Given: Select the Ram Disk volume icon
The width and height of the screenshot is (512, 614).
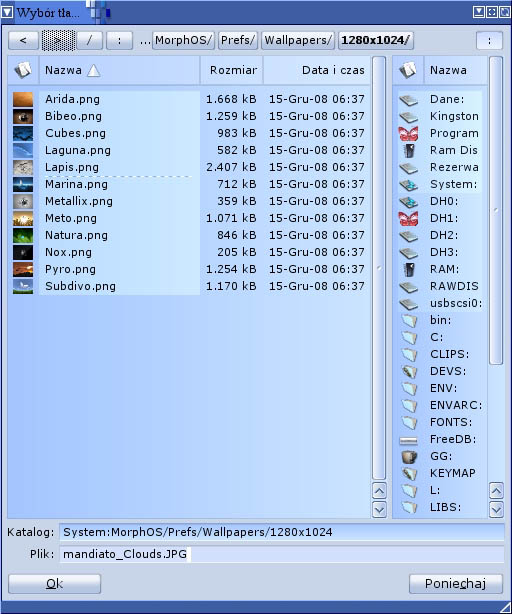Looking at the screenshot, I should pyautogui.click(x=409, y=150).
